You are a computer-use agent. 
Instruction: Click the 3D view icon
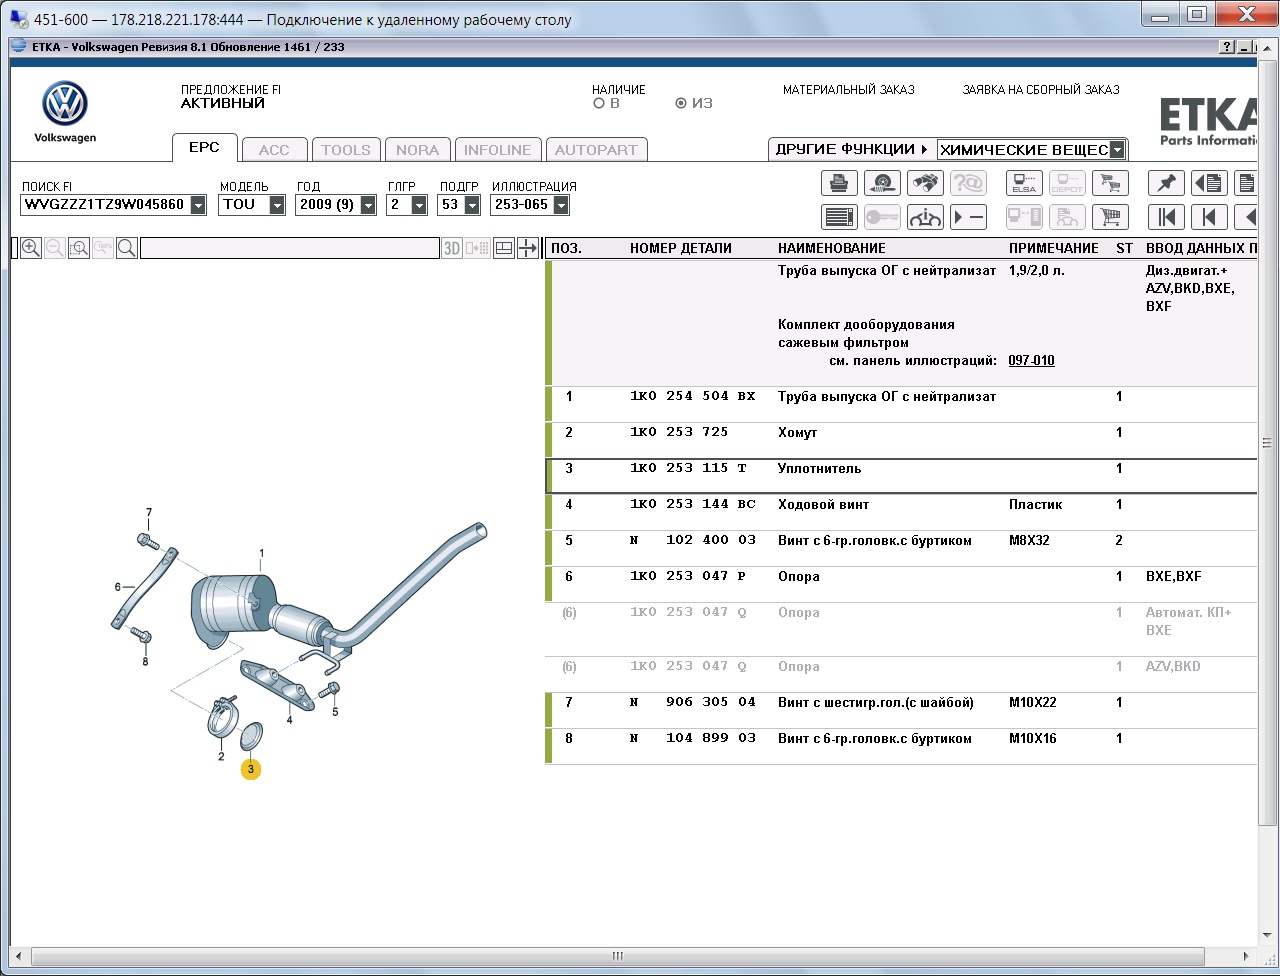click(453, 248)
